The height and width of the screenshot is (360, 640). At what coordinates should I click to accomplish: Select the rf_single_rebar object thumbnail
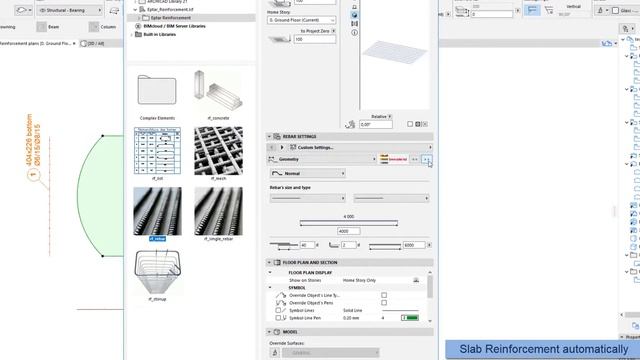[x=218, y=211]
